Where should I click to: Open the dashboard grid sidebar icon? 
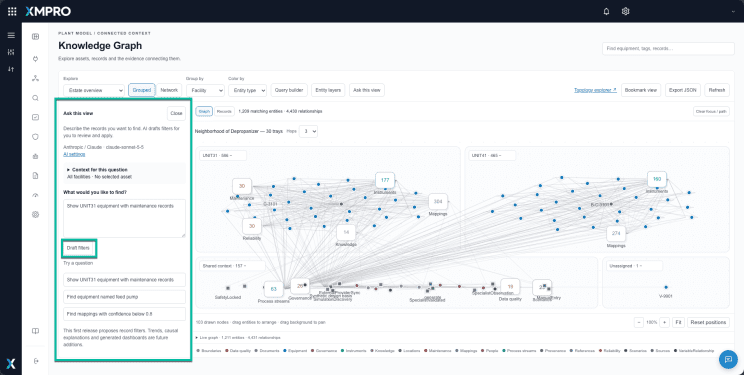(x=36, y=37)
